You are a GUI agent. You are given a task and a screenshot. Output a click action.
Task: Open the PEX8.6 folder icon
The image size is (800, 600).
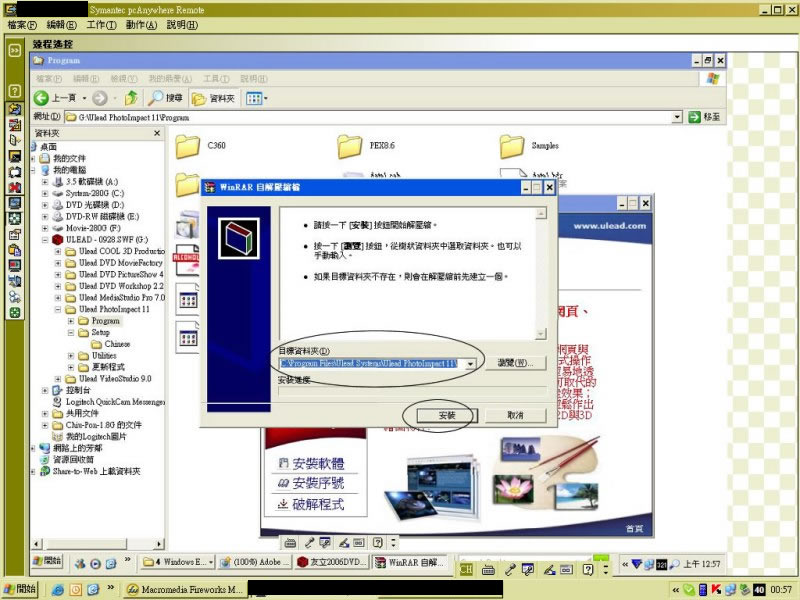(349, 146)
